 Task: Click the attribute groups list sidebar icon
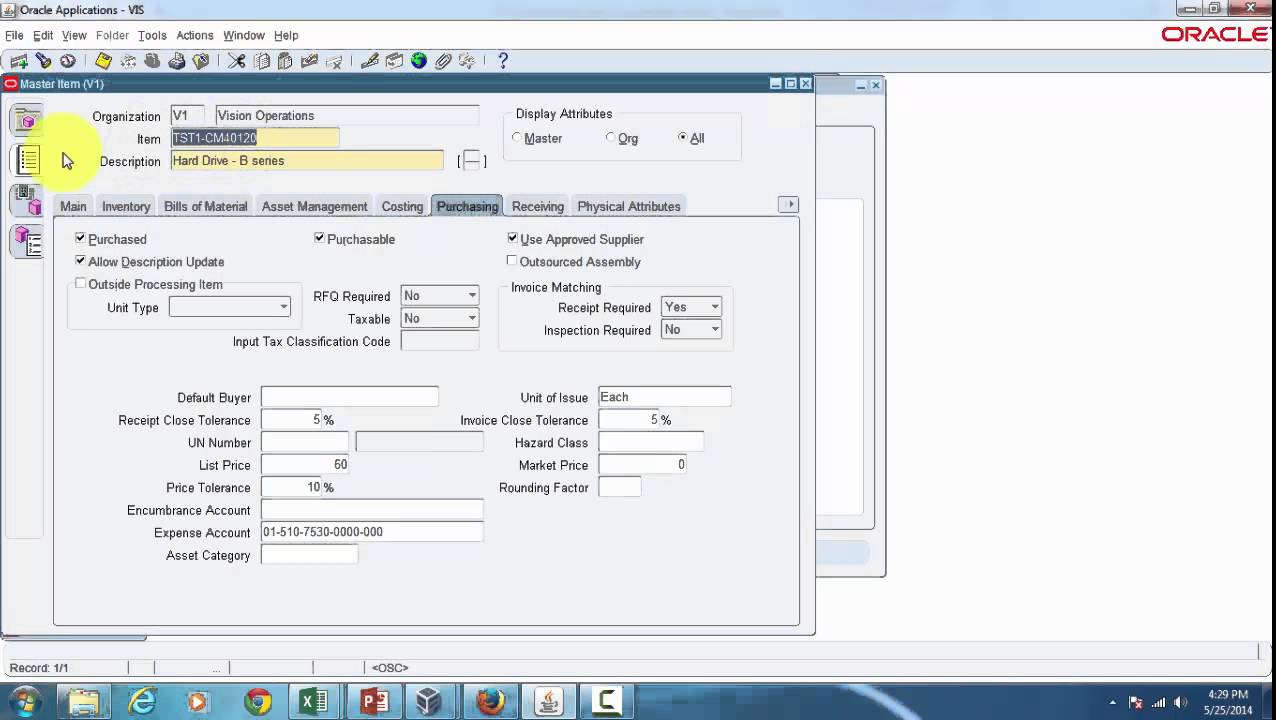pyautogui.click(x=28, y=159)
